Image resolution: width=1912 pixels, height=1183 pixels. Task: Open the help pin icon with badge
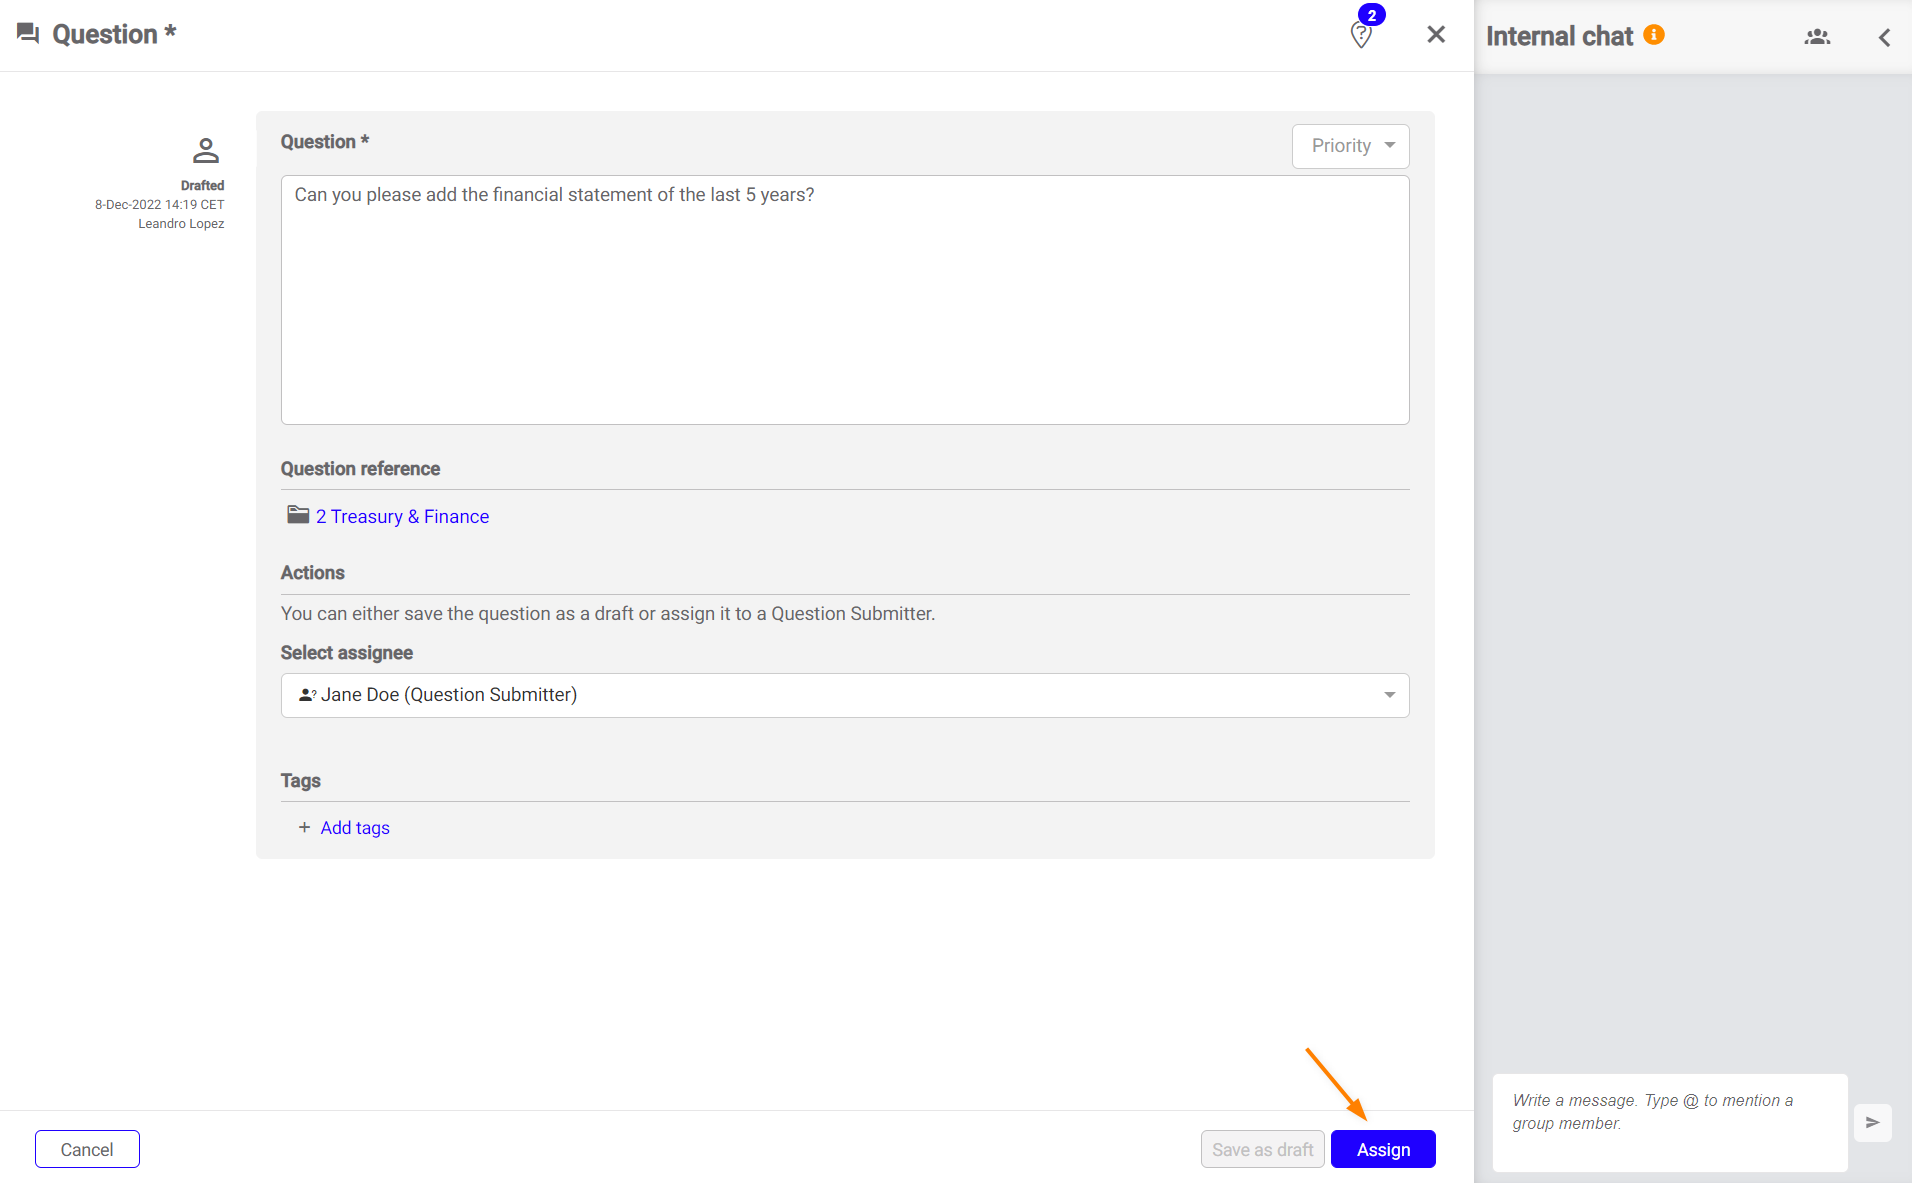(1361, 35)
